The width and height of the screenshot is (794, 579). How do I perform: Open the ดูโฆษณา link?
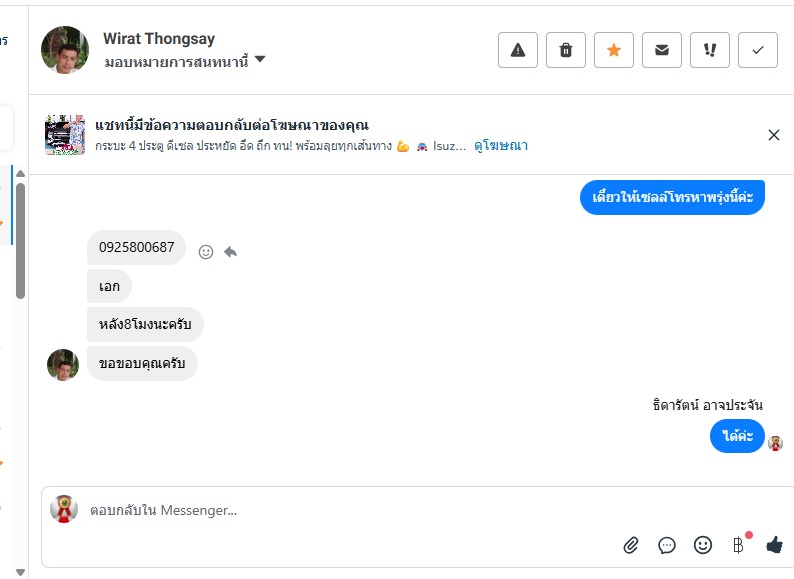[x=501, y=146]
